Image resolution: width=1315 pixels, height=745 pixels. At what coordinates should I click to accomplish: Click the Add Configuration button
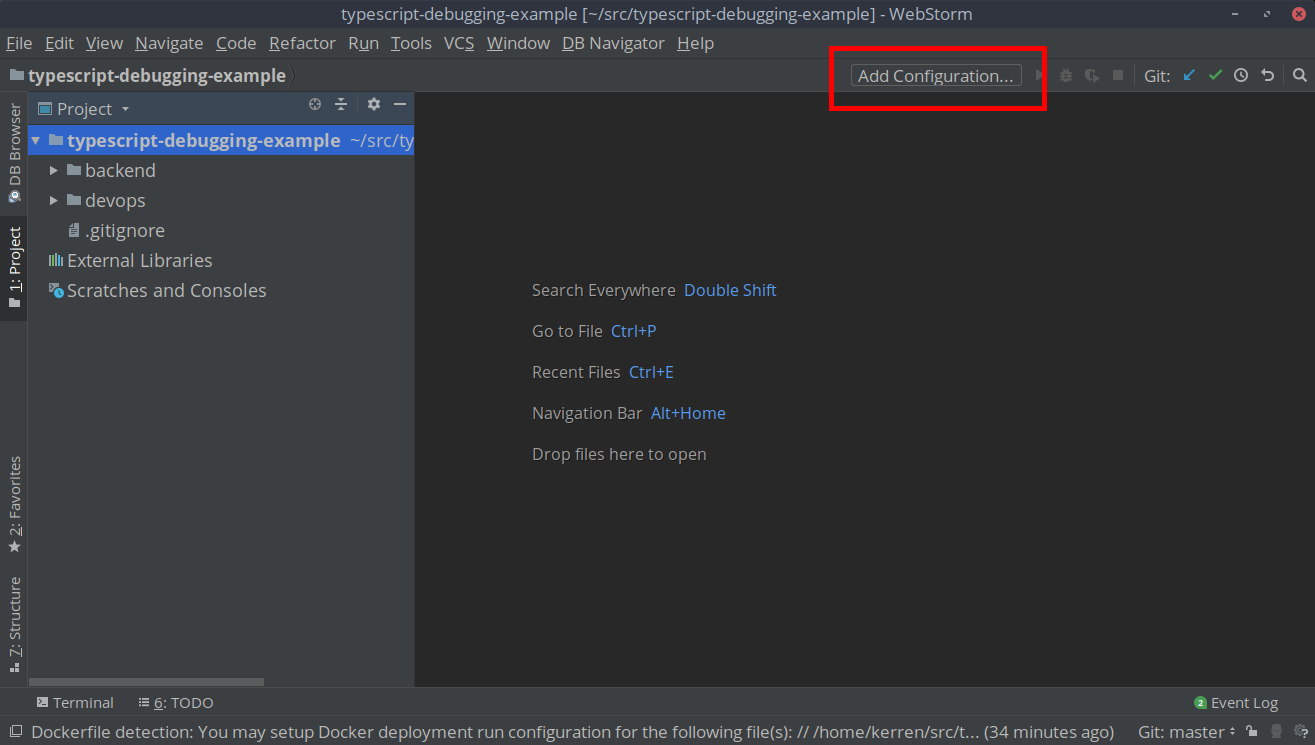[x=936, y=76]
